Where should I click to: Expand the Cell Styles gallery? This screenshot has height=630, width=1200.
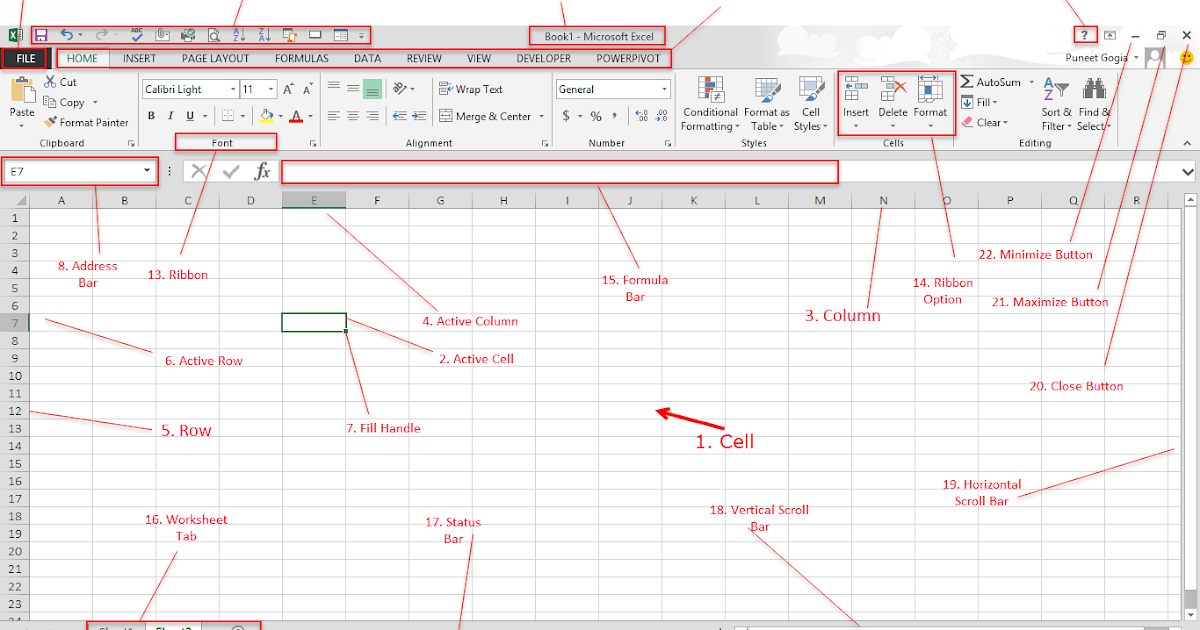pyautogui.click(x=811, y=103)
